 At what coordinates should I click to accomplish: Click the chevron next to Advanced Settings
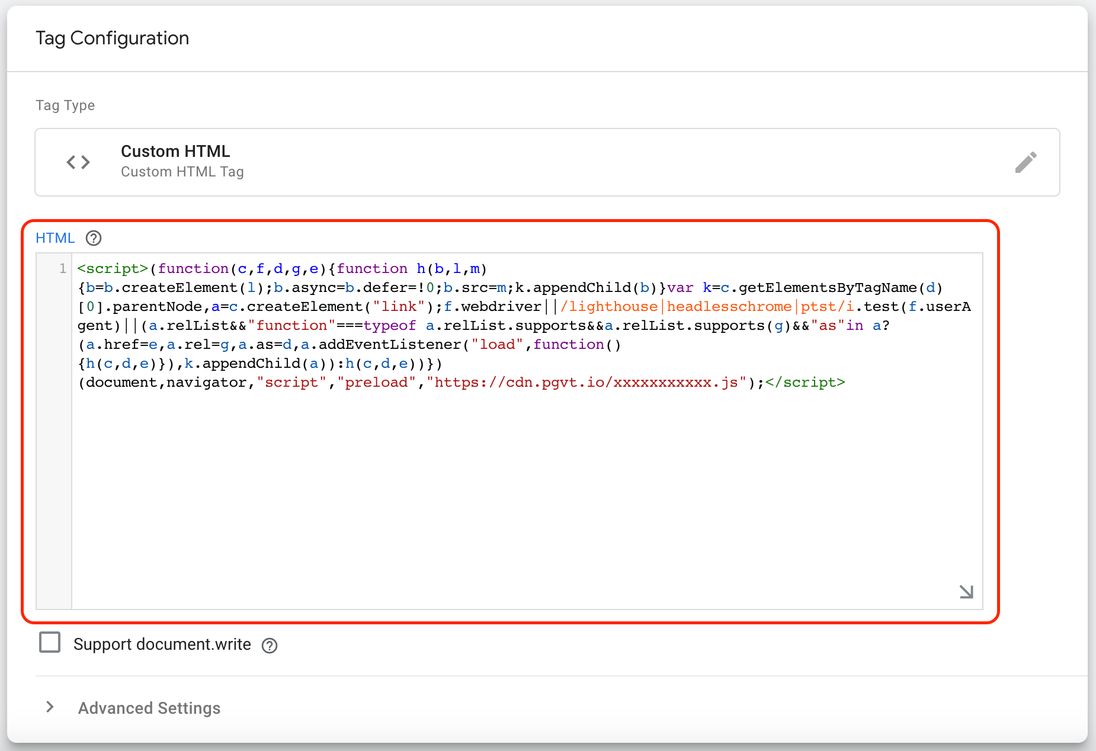tap(50, 707)
